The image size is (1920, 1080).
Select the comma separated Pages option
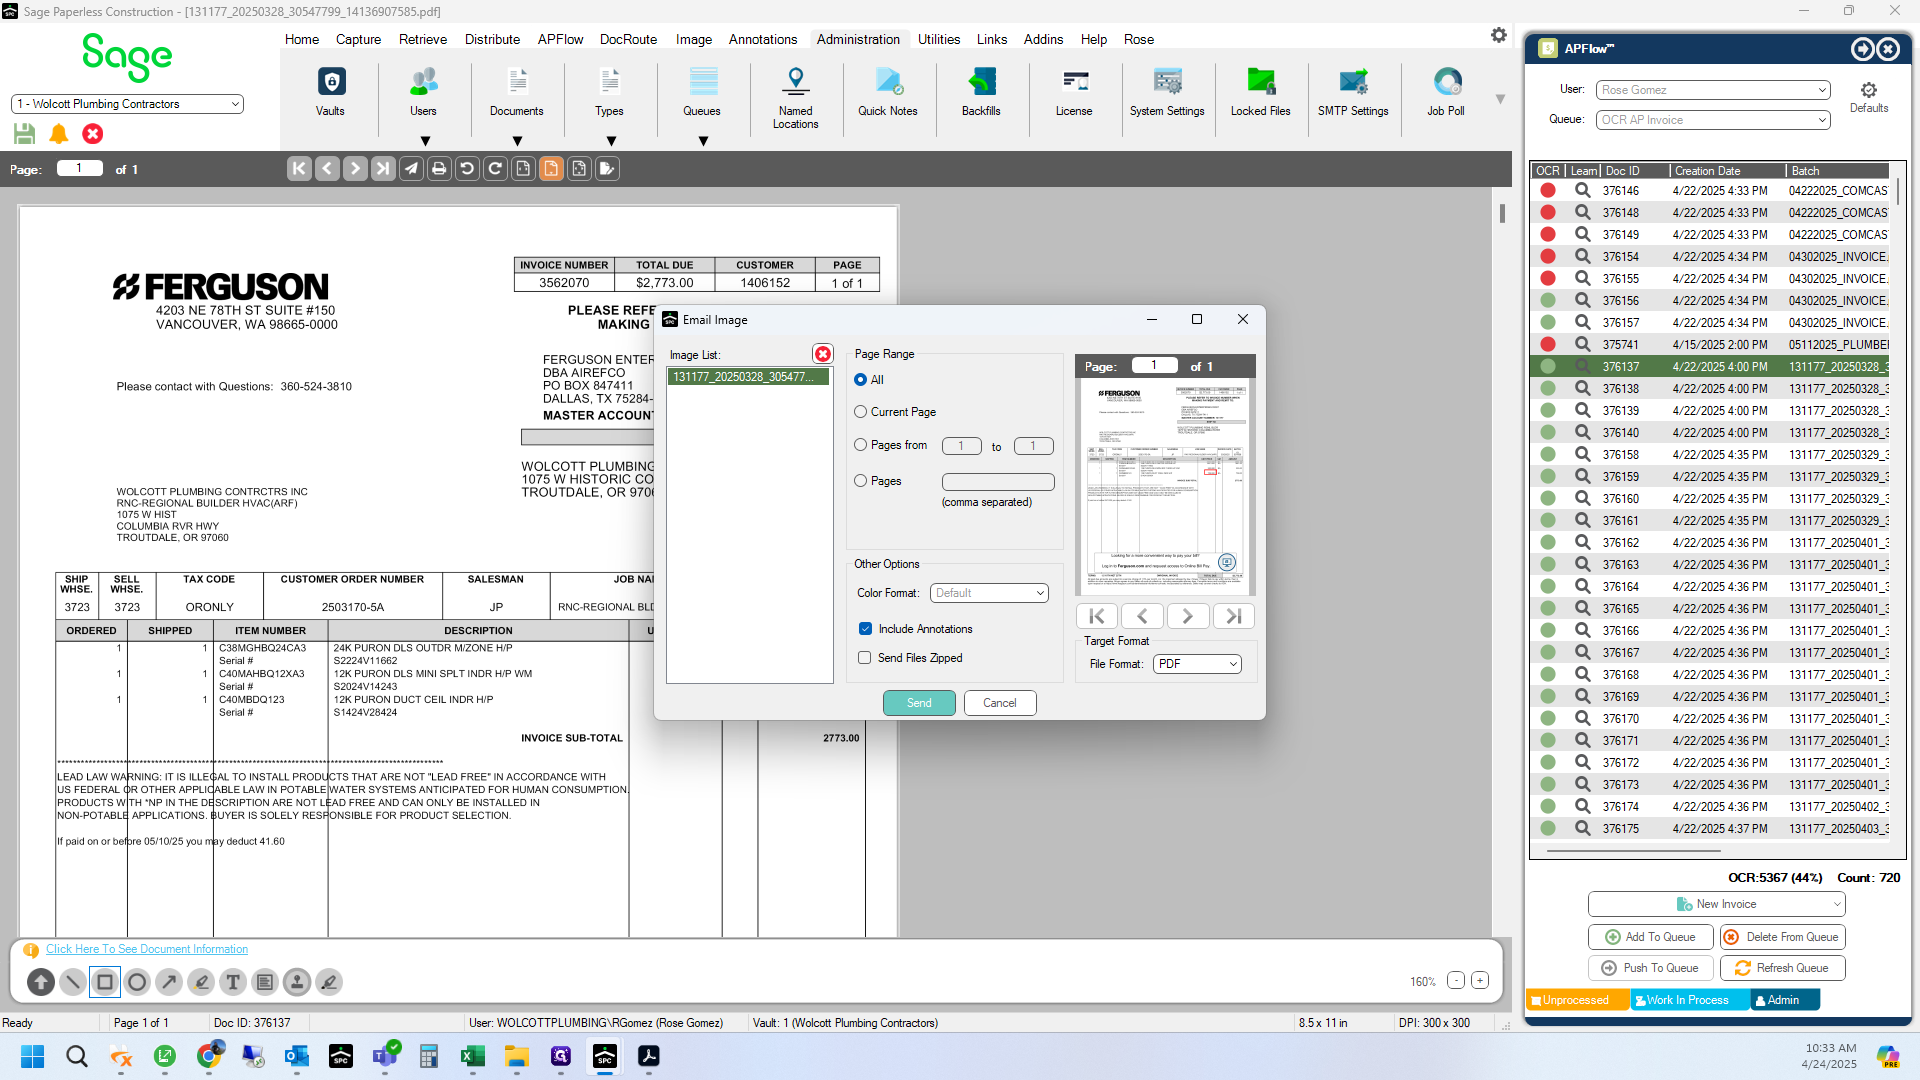pyautogui.click(x=860, y=481)
